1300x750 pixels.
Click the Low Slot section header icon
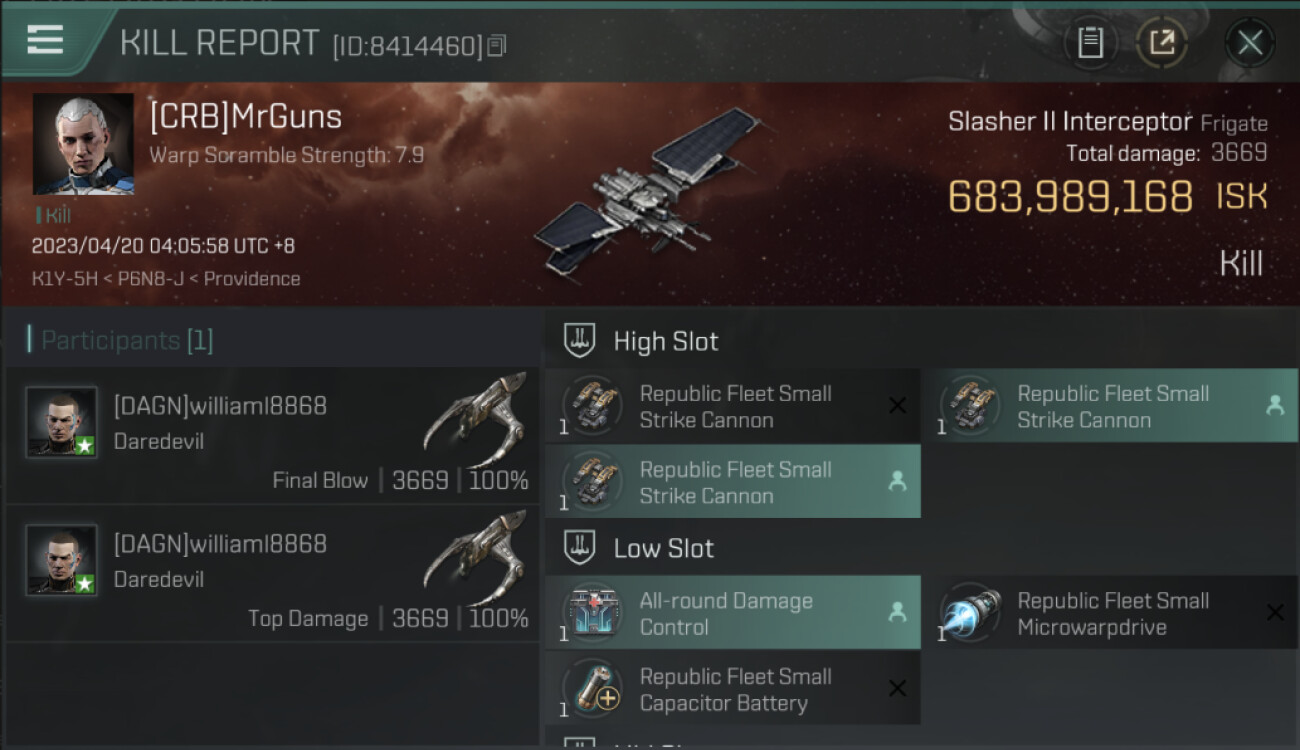(580, 548)
